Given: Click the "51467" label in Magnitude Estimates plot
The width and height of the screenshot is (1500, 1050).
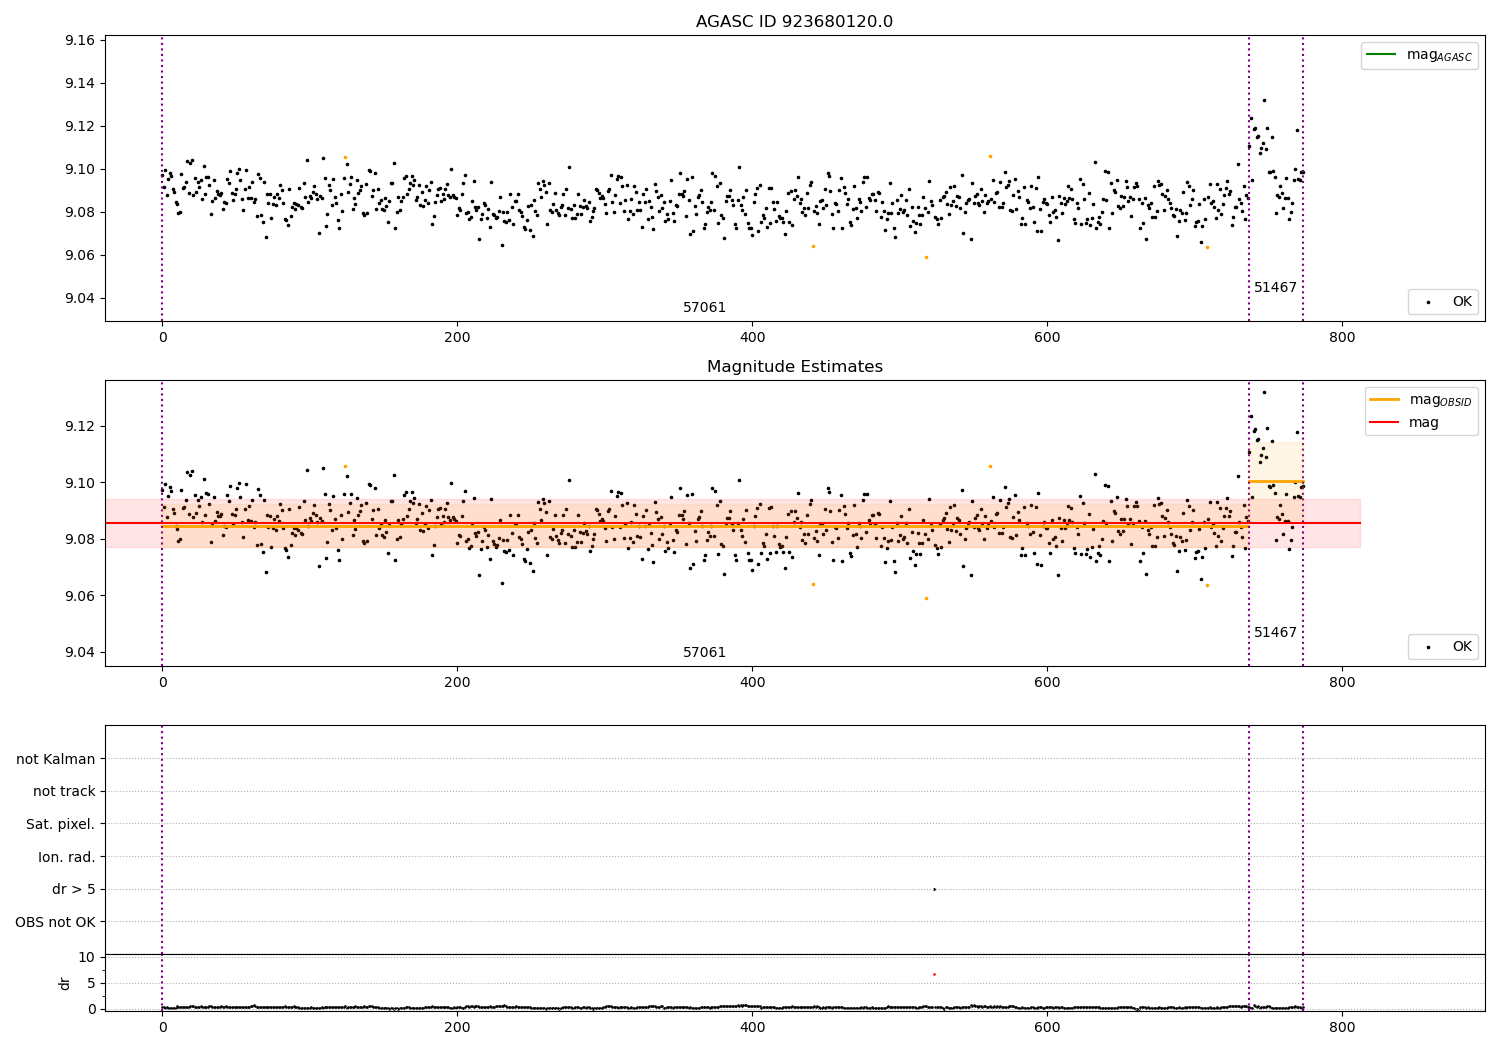Looking at the screenshot, I should (x=1275, y=633).
